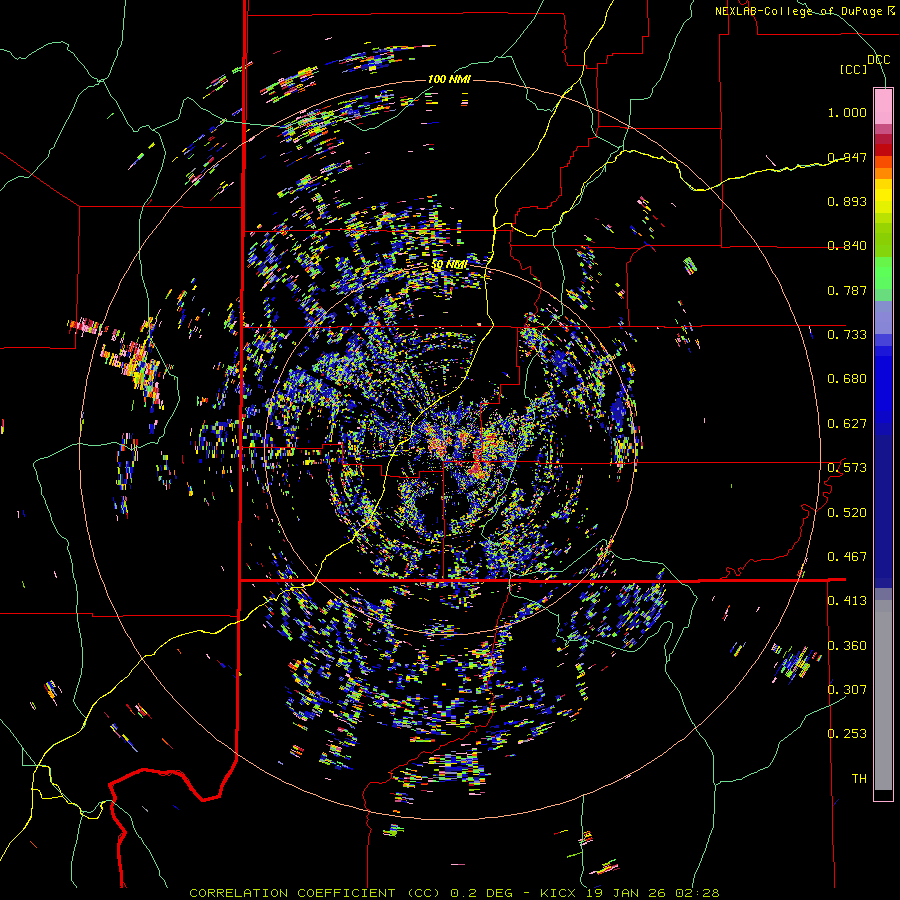Image resolution: width=900 pixels, height=900 pixels.
Task: Click the [CC] units label
Action: click(854, 69)
